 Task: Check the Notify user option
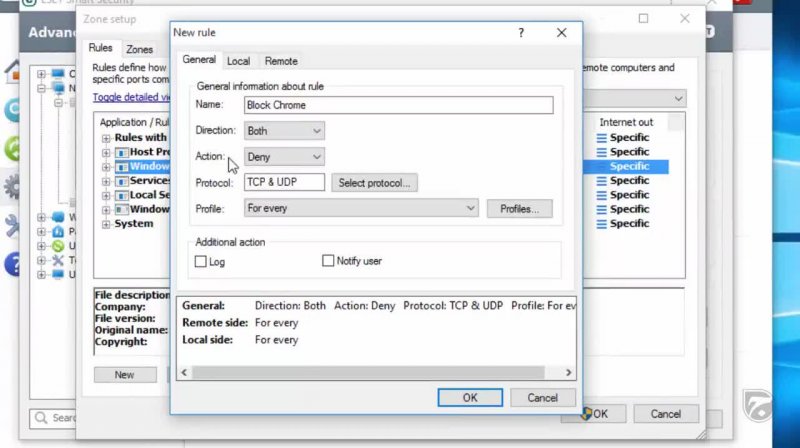coord(328,261)
